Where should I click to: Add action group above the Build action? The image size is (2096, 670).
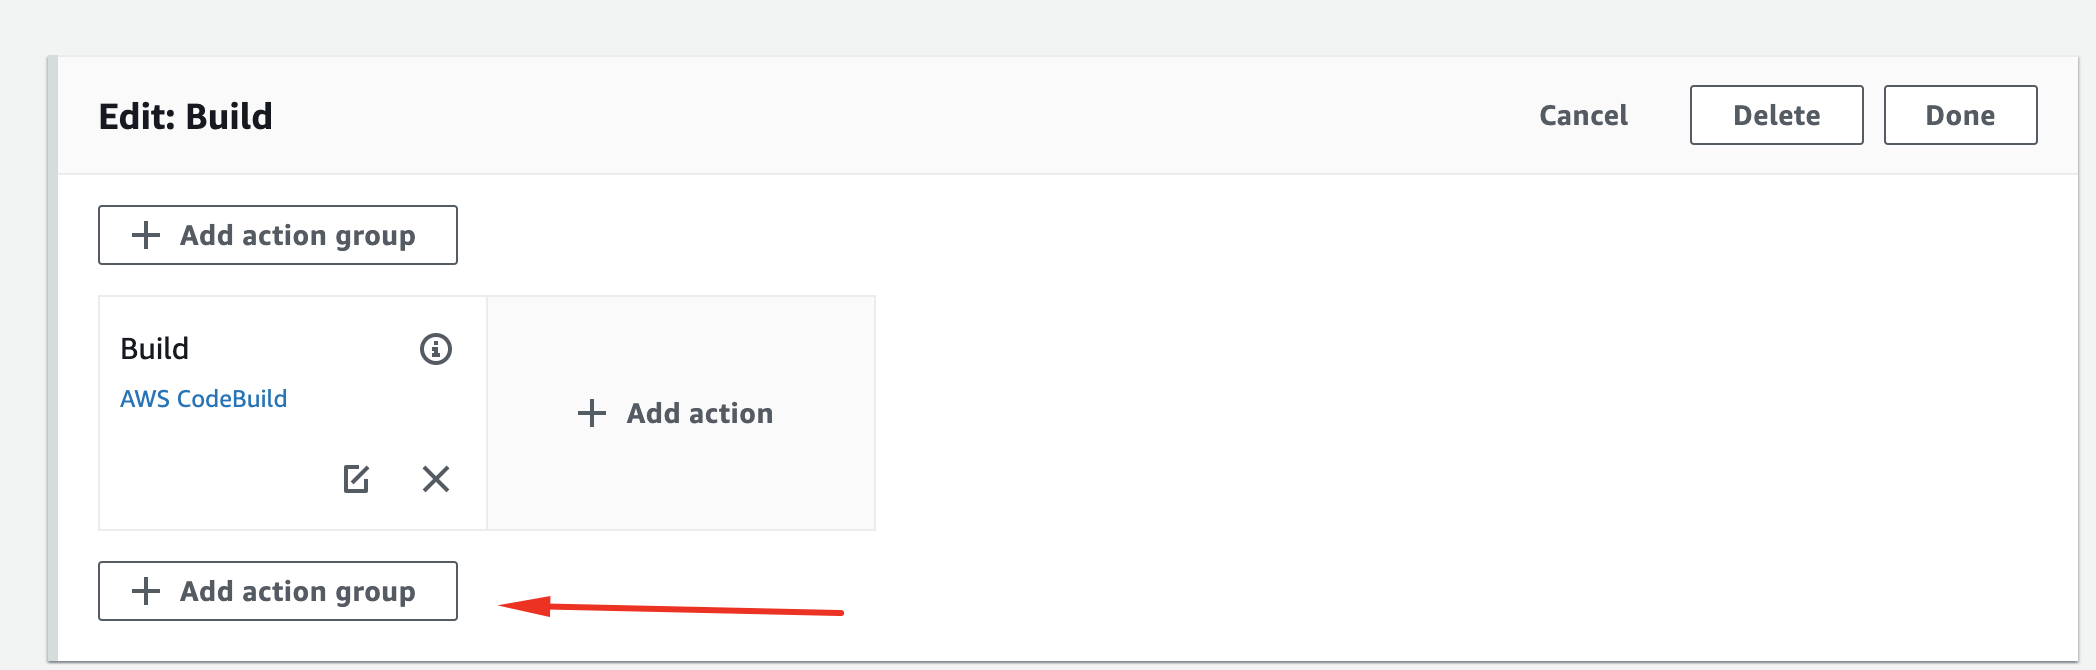[277, 235]
